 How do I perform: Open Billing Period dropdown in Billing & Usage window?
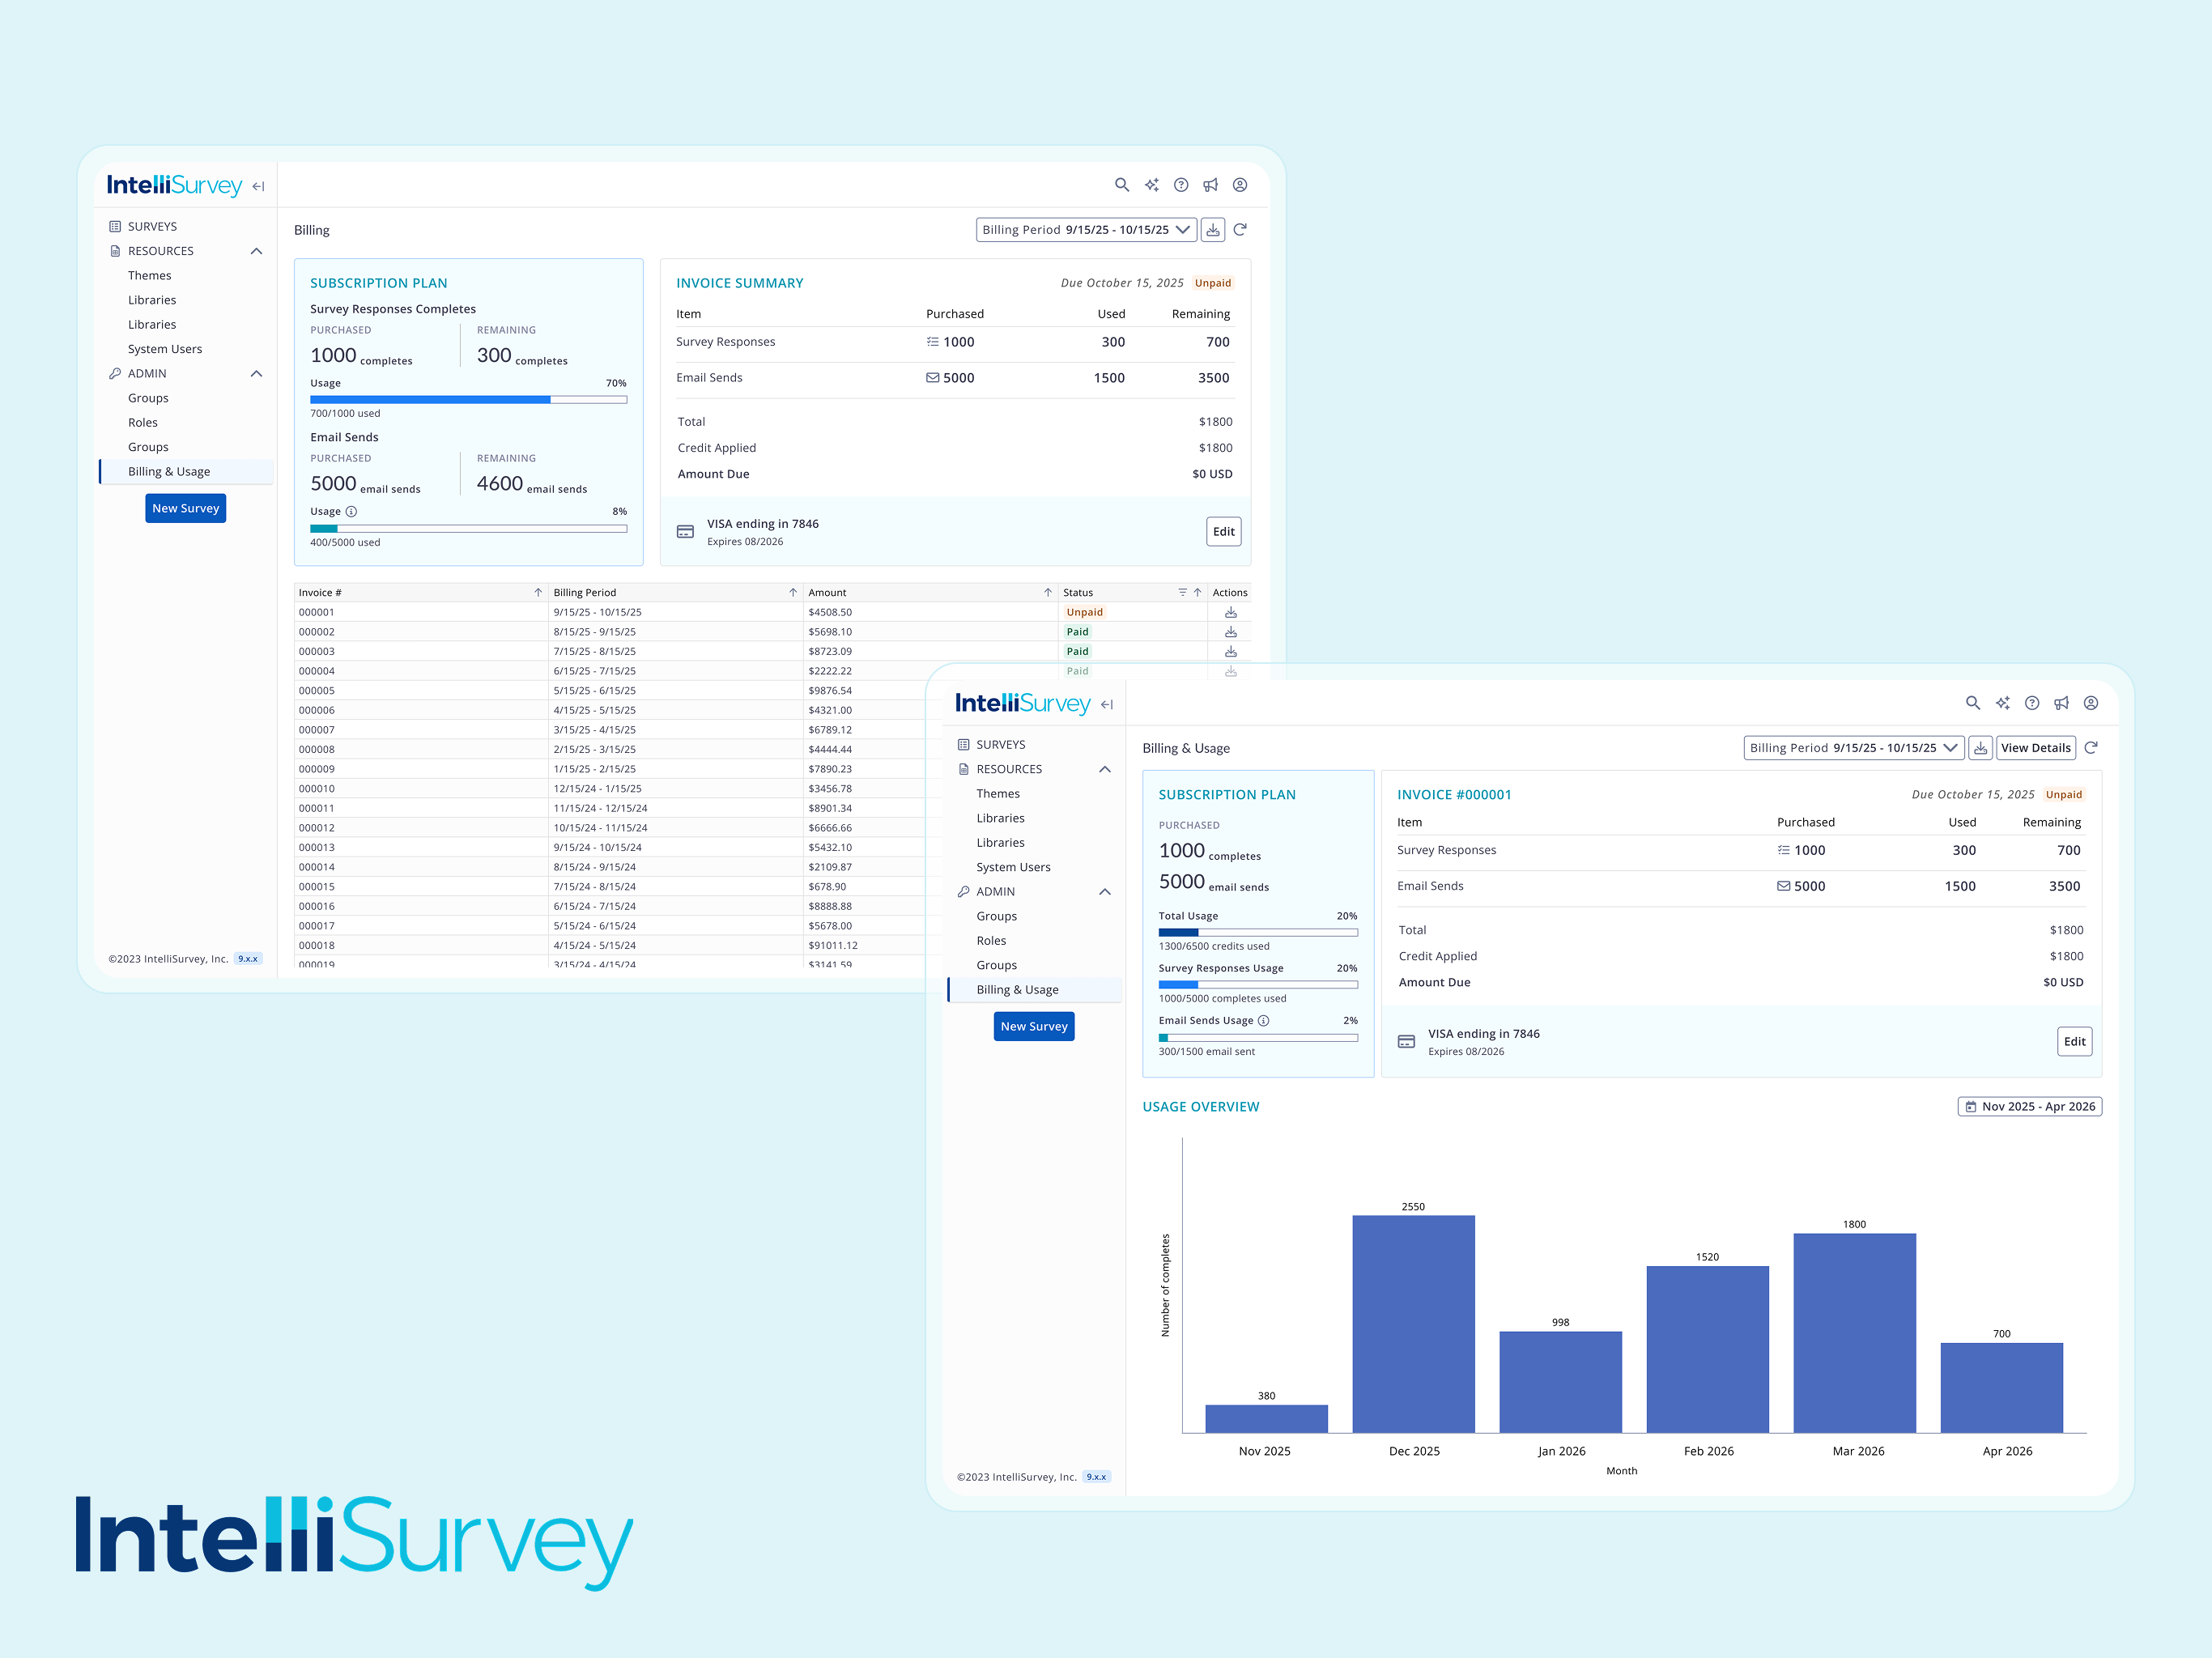pyautogui.click(x=1854, y=748)
